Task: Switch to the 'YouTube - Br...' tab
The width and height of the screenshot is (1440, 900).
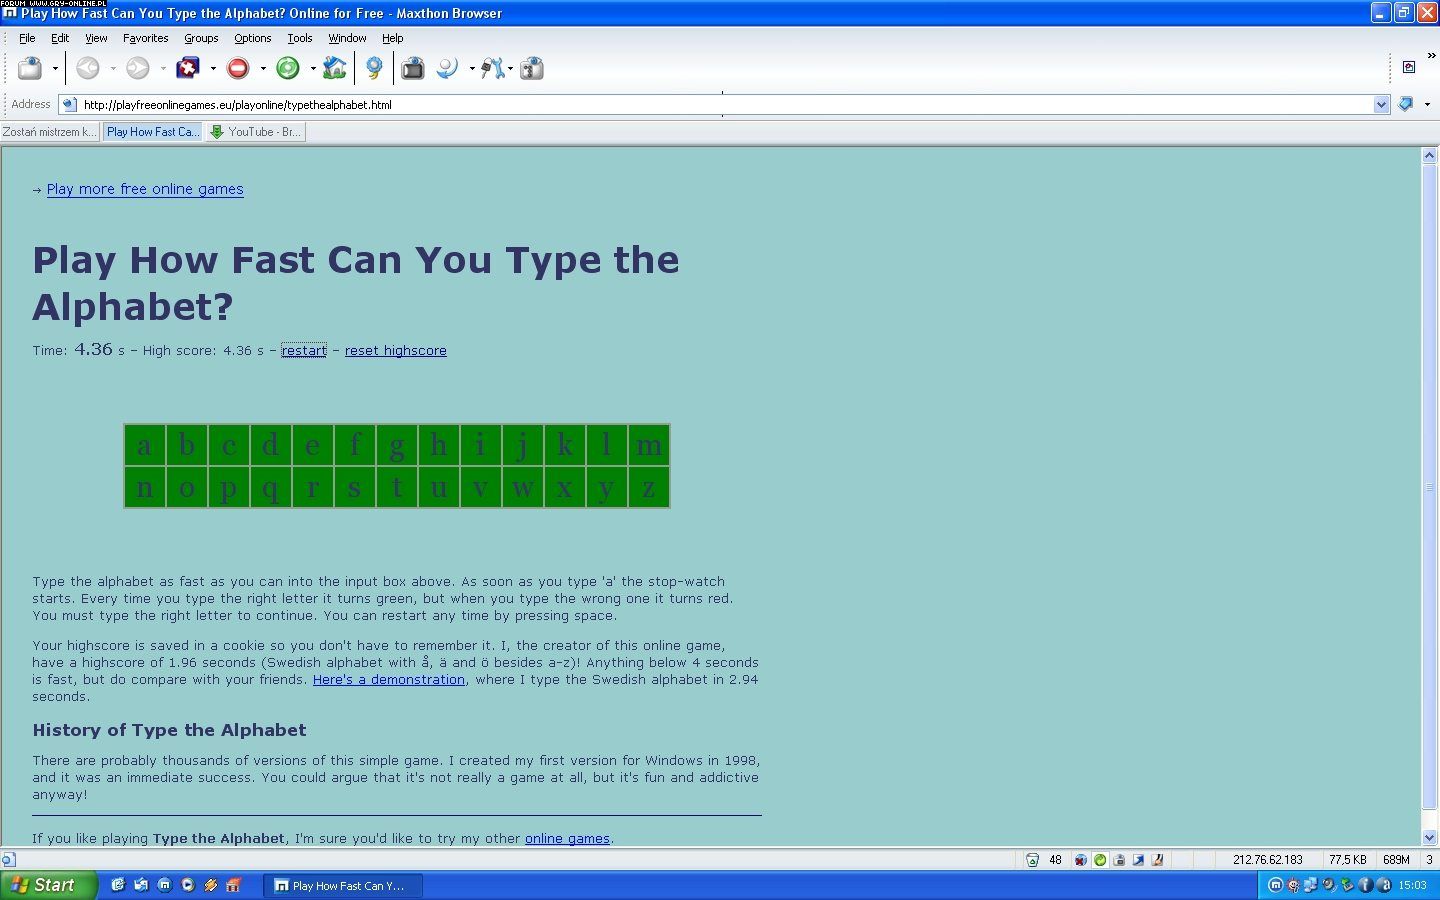Action: click(255, 131)
